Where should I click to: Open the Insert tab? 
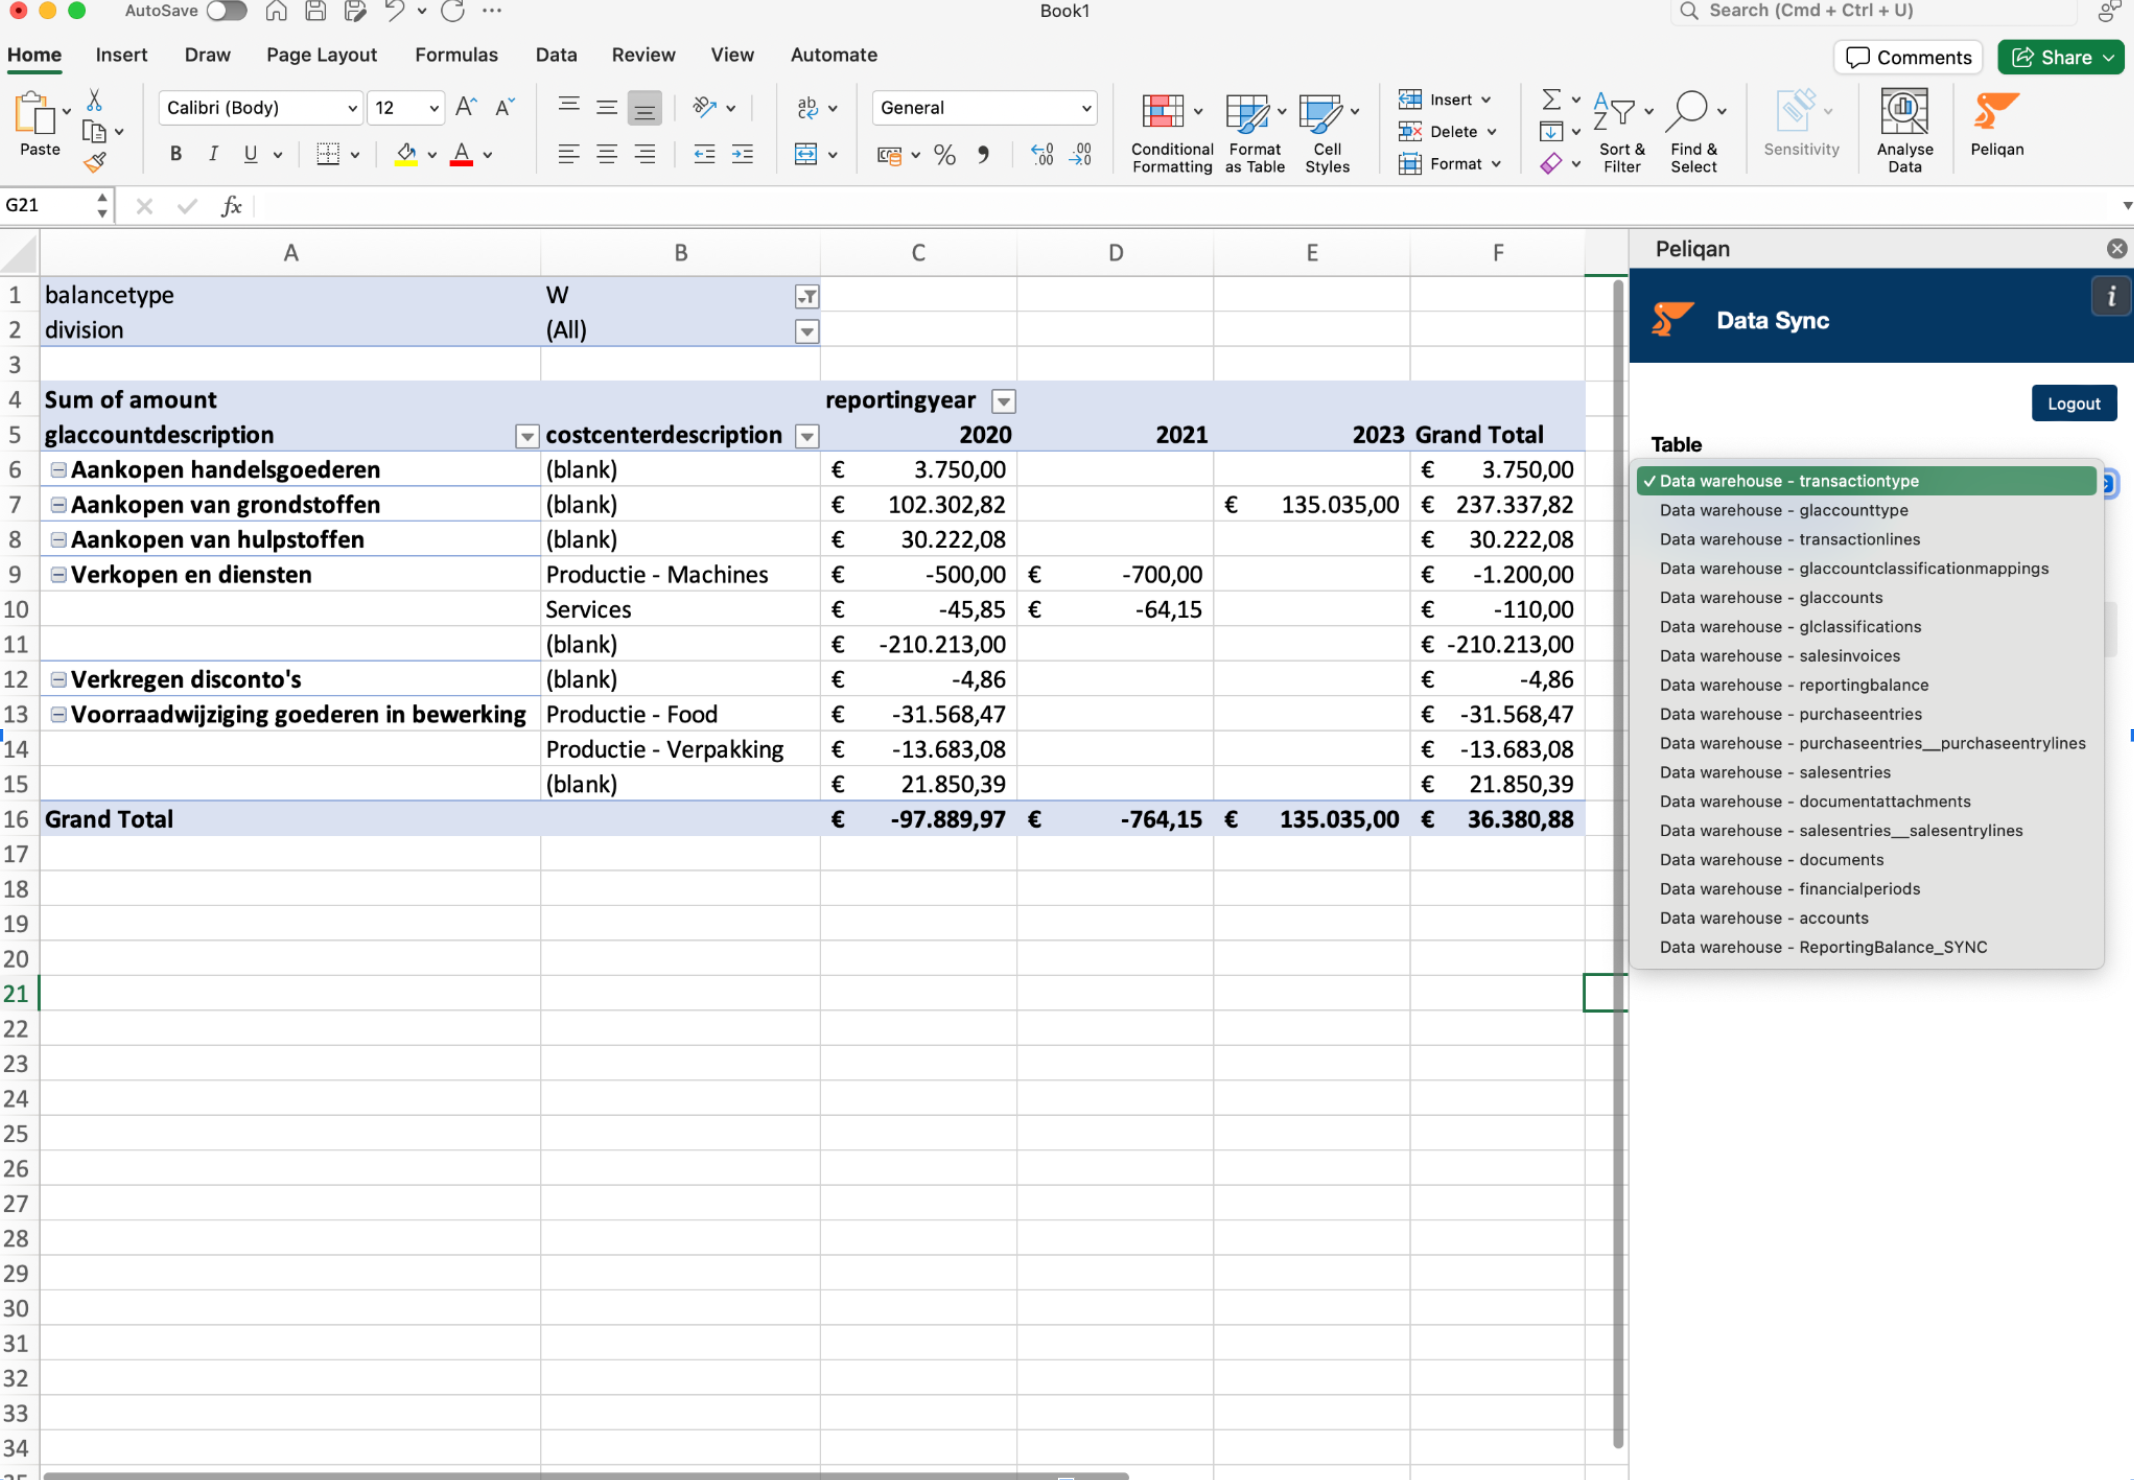click(121, 55)
